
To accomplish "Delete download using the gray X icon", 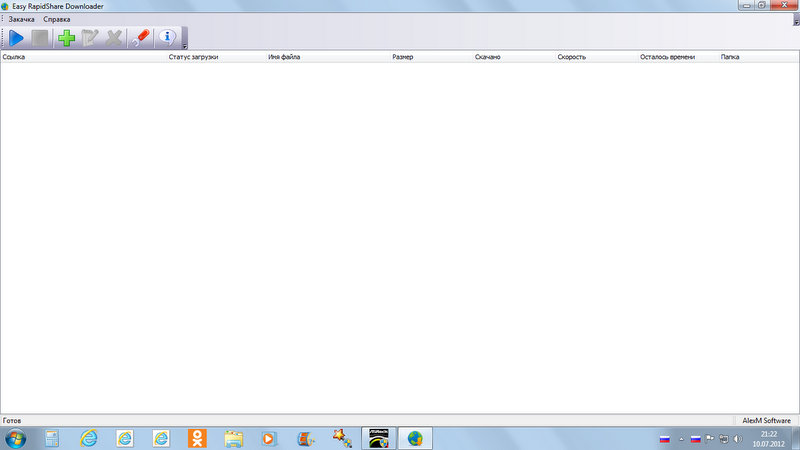I will (114, 38).
